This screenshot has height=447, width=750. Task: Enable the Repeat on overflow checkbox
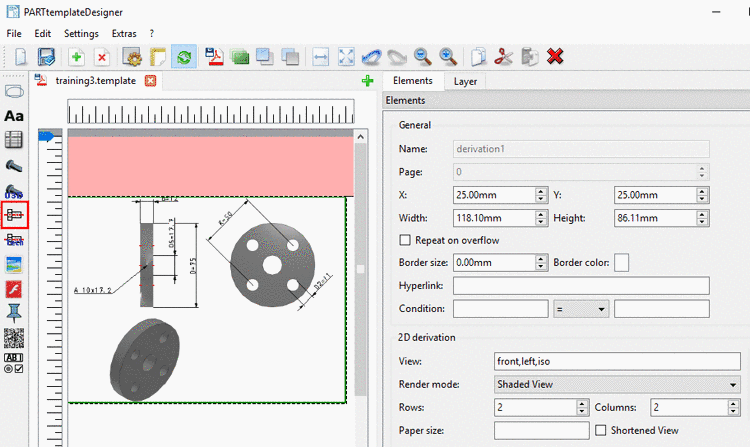405,240
